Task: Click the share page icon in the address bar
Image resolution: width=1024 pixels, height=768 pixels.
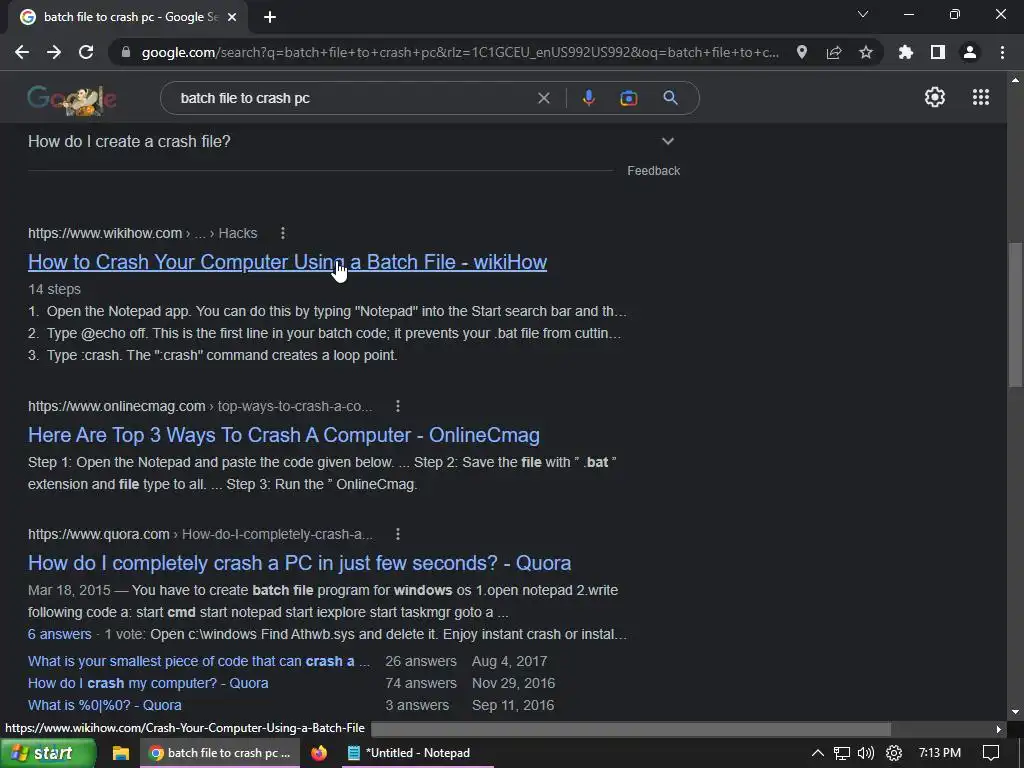Action: (x=834, y=52)
